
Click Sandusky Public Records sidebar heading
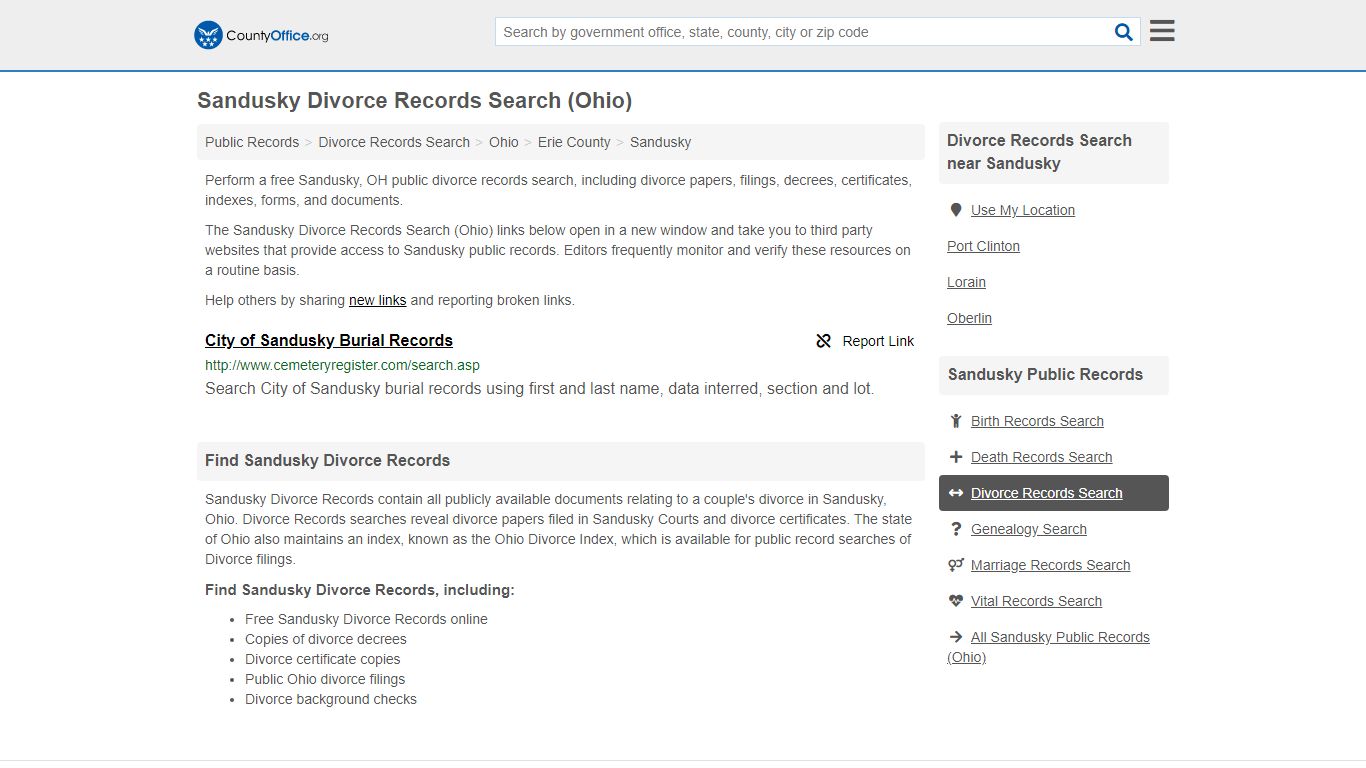click(x=1045, y=374)
